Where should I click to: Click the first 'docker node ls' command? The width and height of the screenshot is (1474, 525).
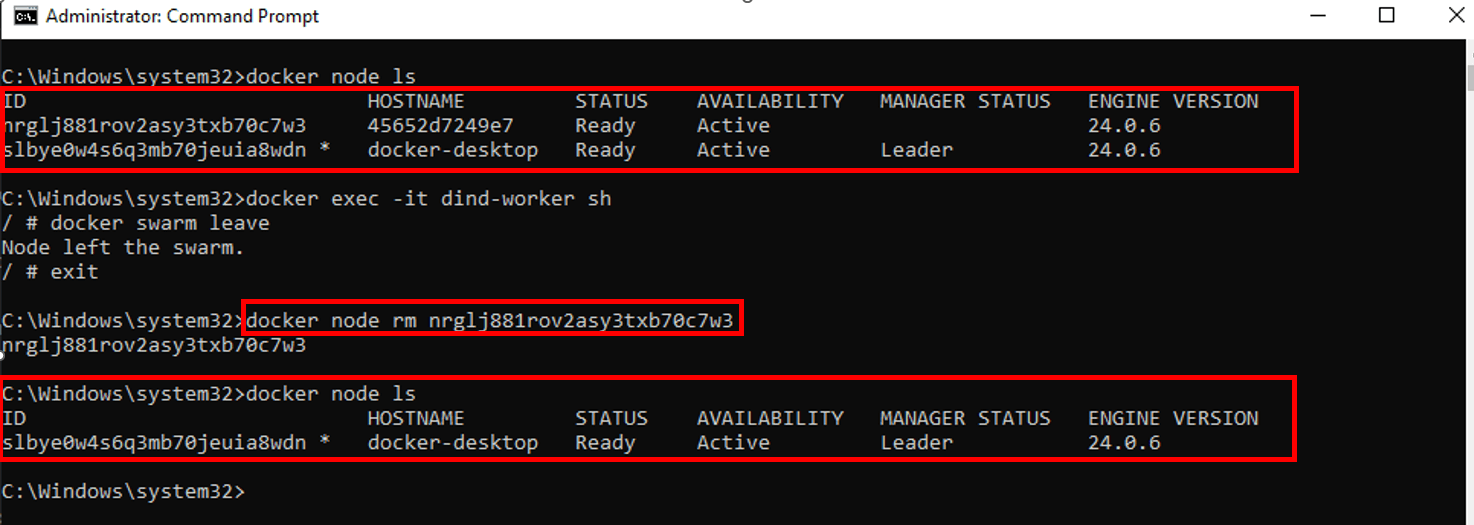tap(331, 76)
